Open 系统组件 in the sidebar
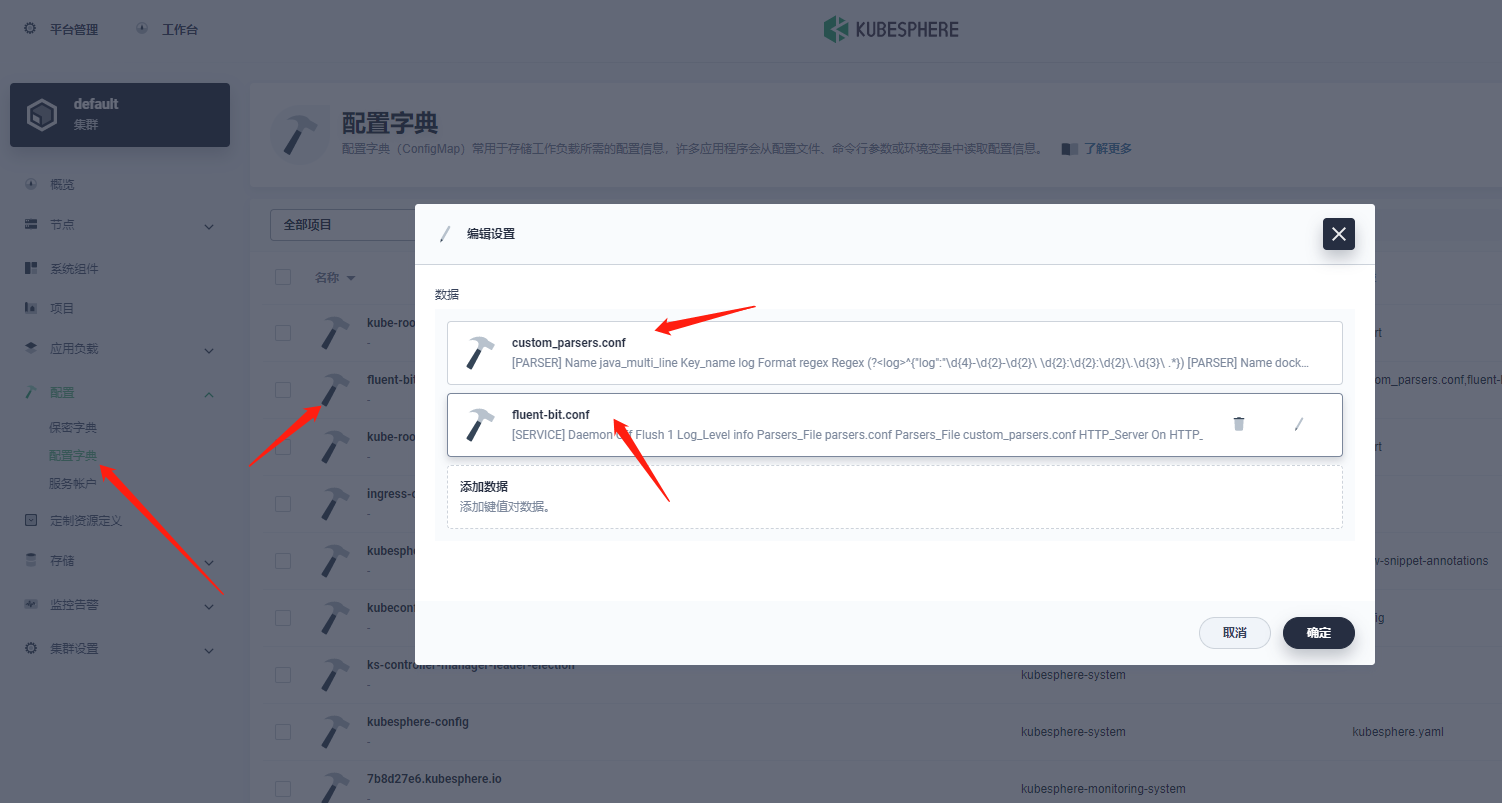This screenshot has width=1502, height=803. coord(74,269)
